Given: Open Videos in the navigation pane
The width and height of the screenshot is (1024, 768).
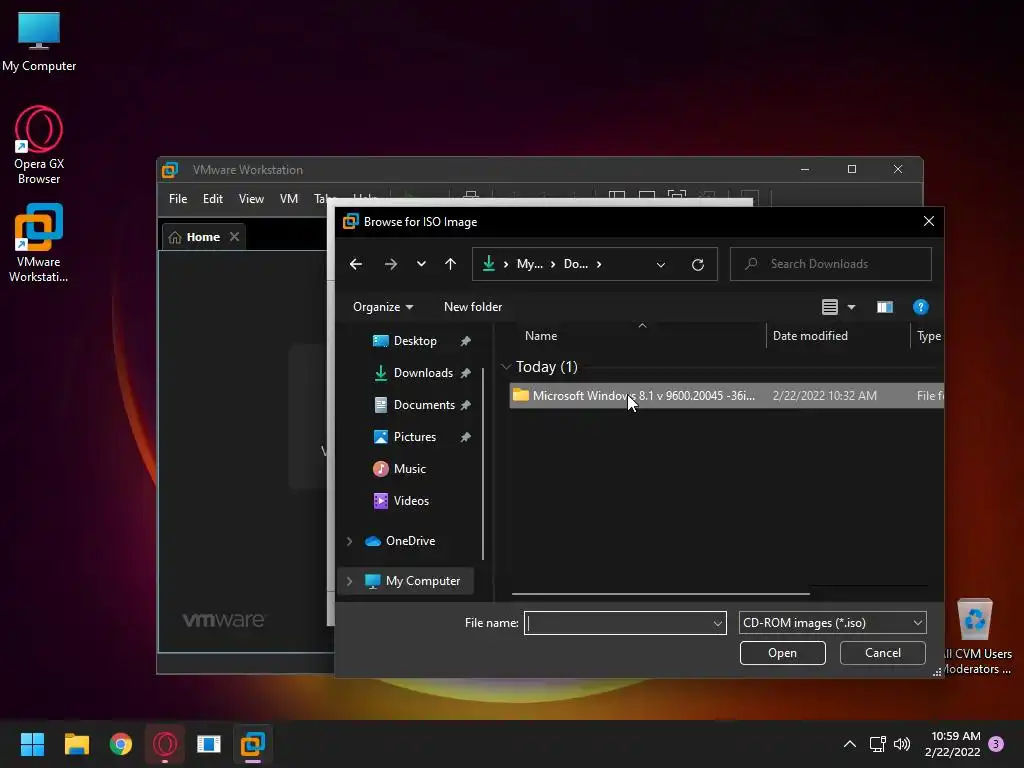Looking at the screenshot, I should click(411, 501).
